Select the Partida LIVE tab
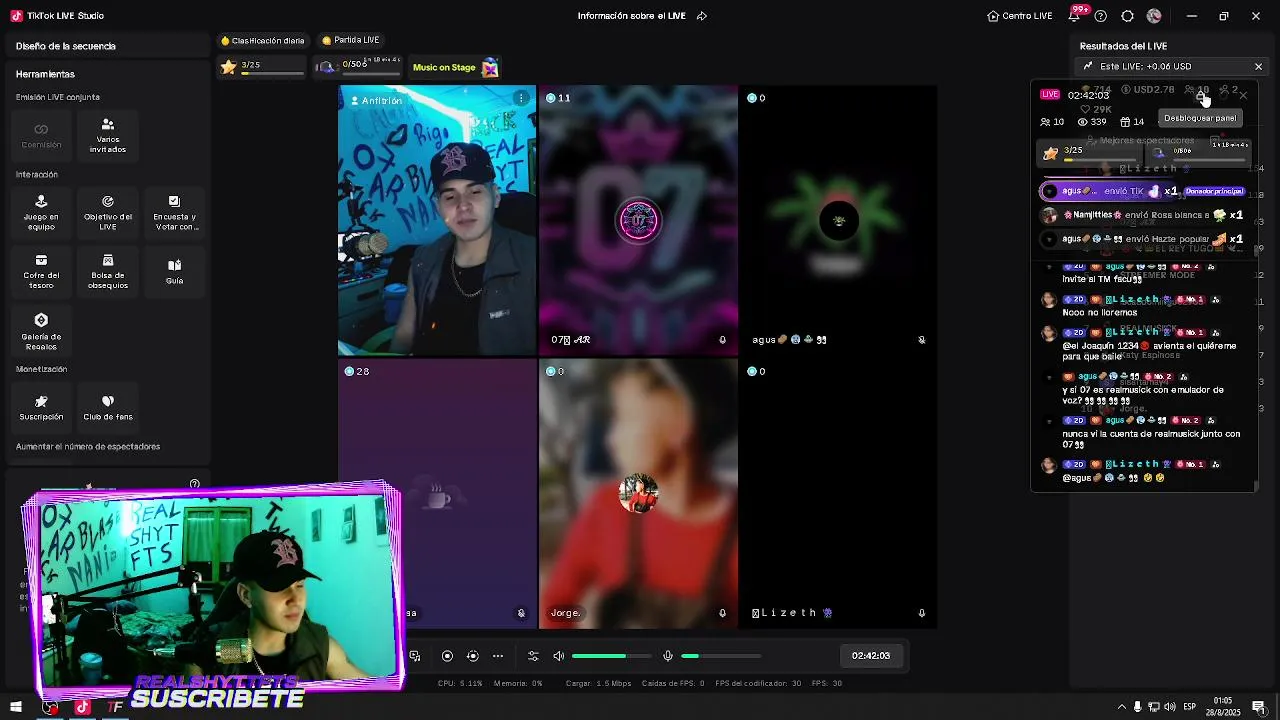The width and height of the screenshot is (1280, 720). pos(351,40)
